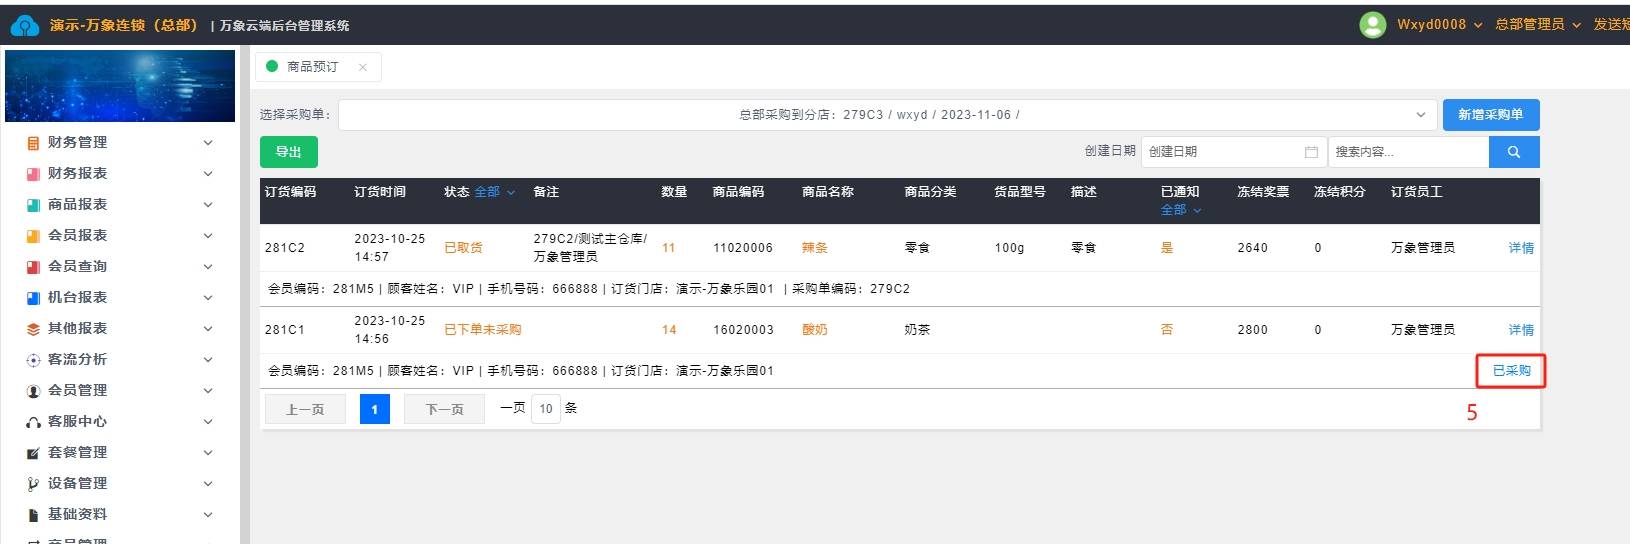
Task: Click order code 281C1
Action: (284, 330)
